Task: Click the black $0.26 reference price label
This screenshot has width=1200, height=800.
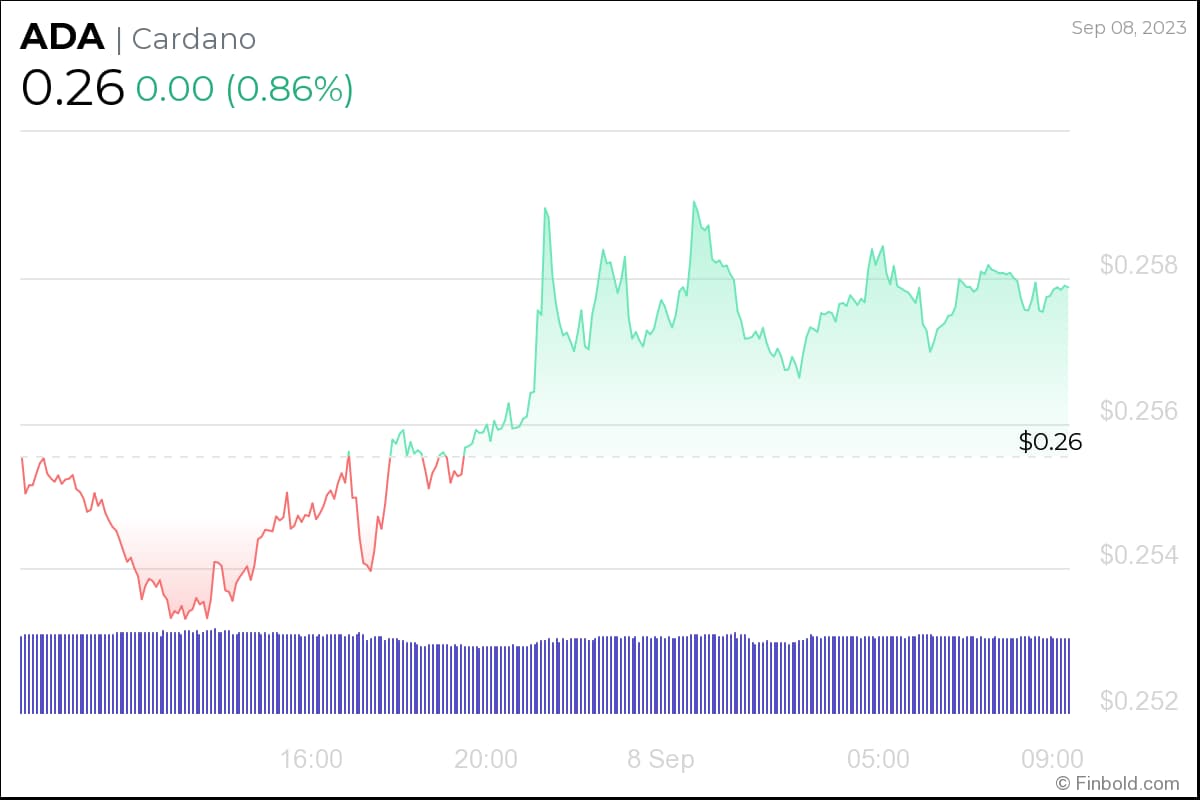Action: (x=1050, y=442)
